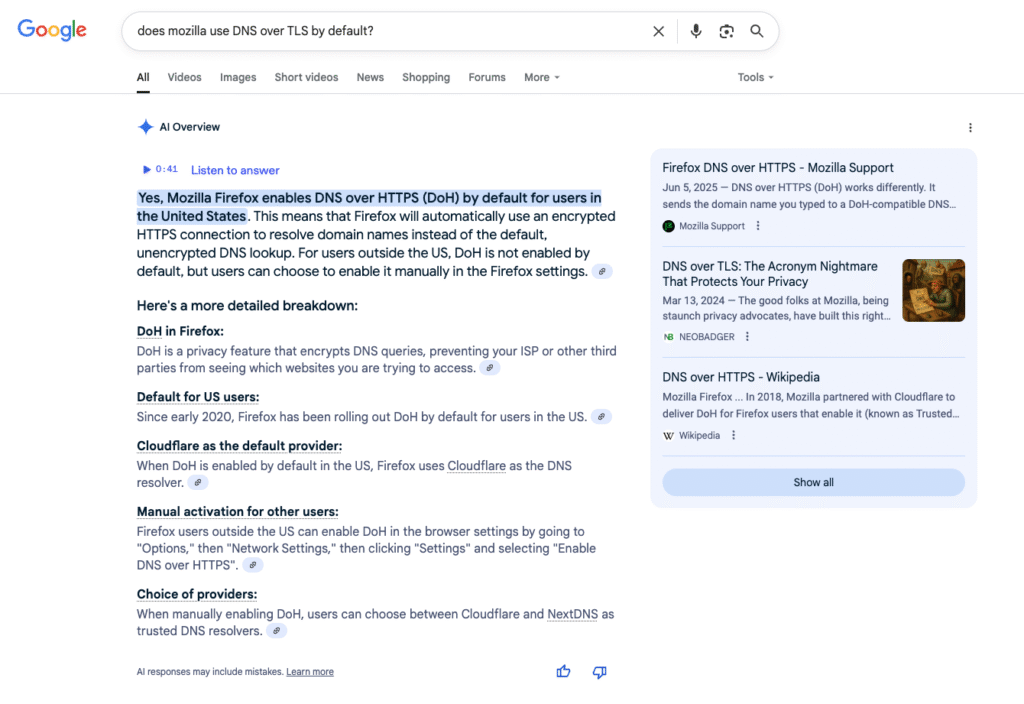Give thumbs up feedback on AI Overview
The width and height of the screenshot is (1024, 704).
click(563, 671)
